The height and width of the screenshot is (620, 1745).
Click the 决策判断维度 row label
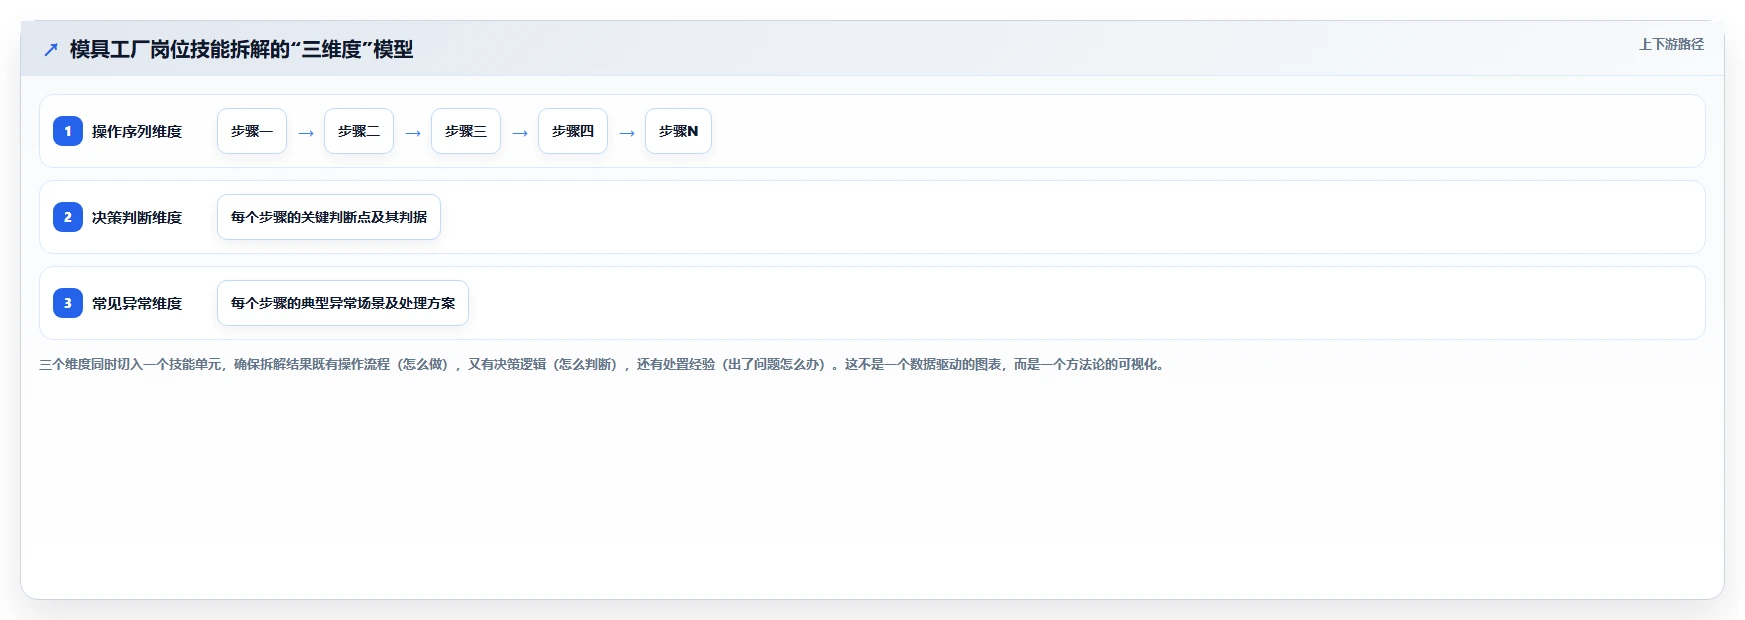coord(137,218)
